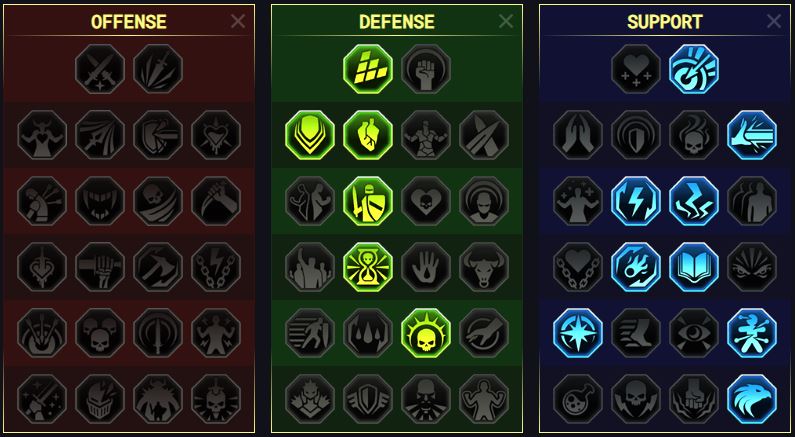Select the chained heart Support mastery

[578, 267]
